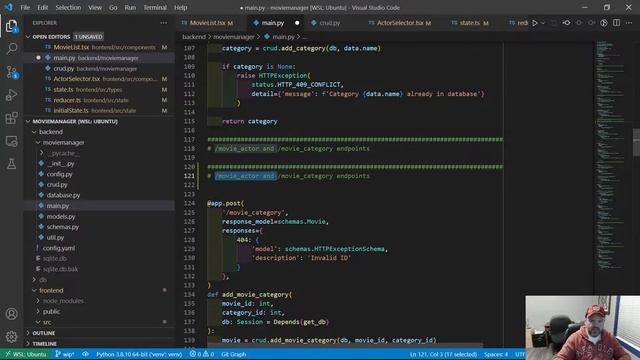Open the Run menu
This screenshot has height=360, width=640.
click(x=130, y=7)
